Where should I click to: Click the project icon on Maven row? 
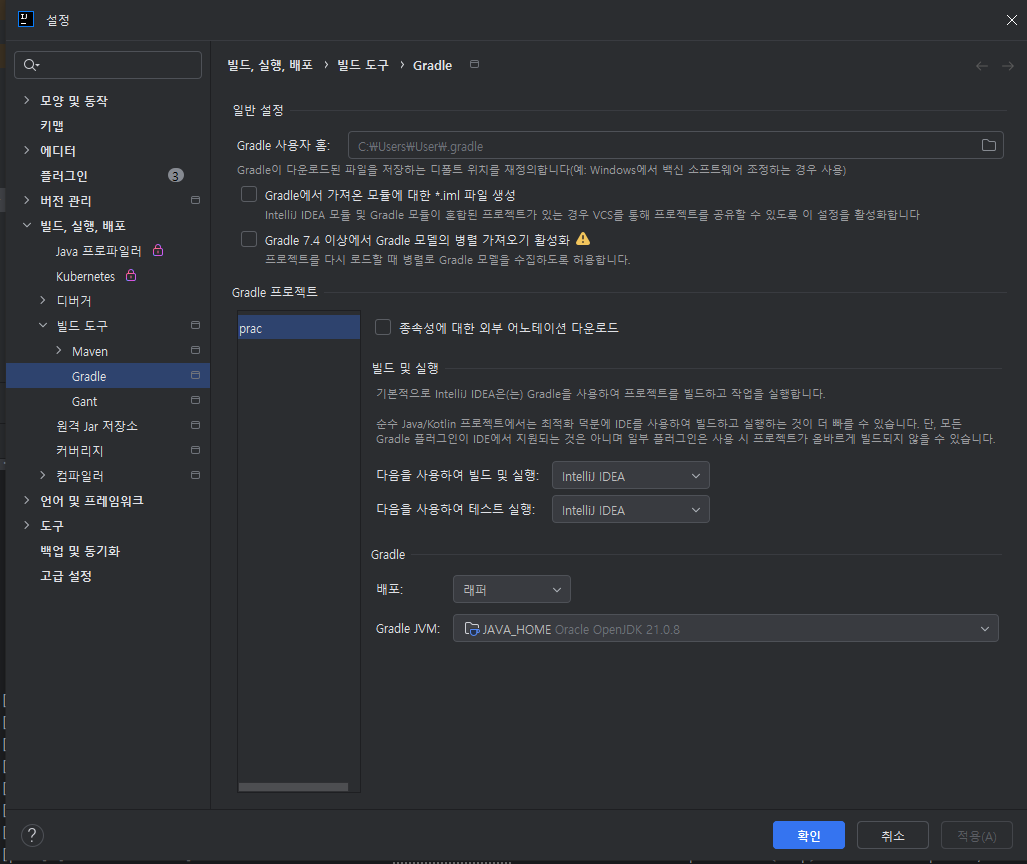click(x=195, y=350)
